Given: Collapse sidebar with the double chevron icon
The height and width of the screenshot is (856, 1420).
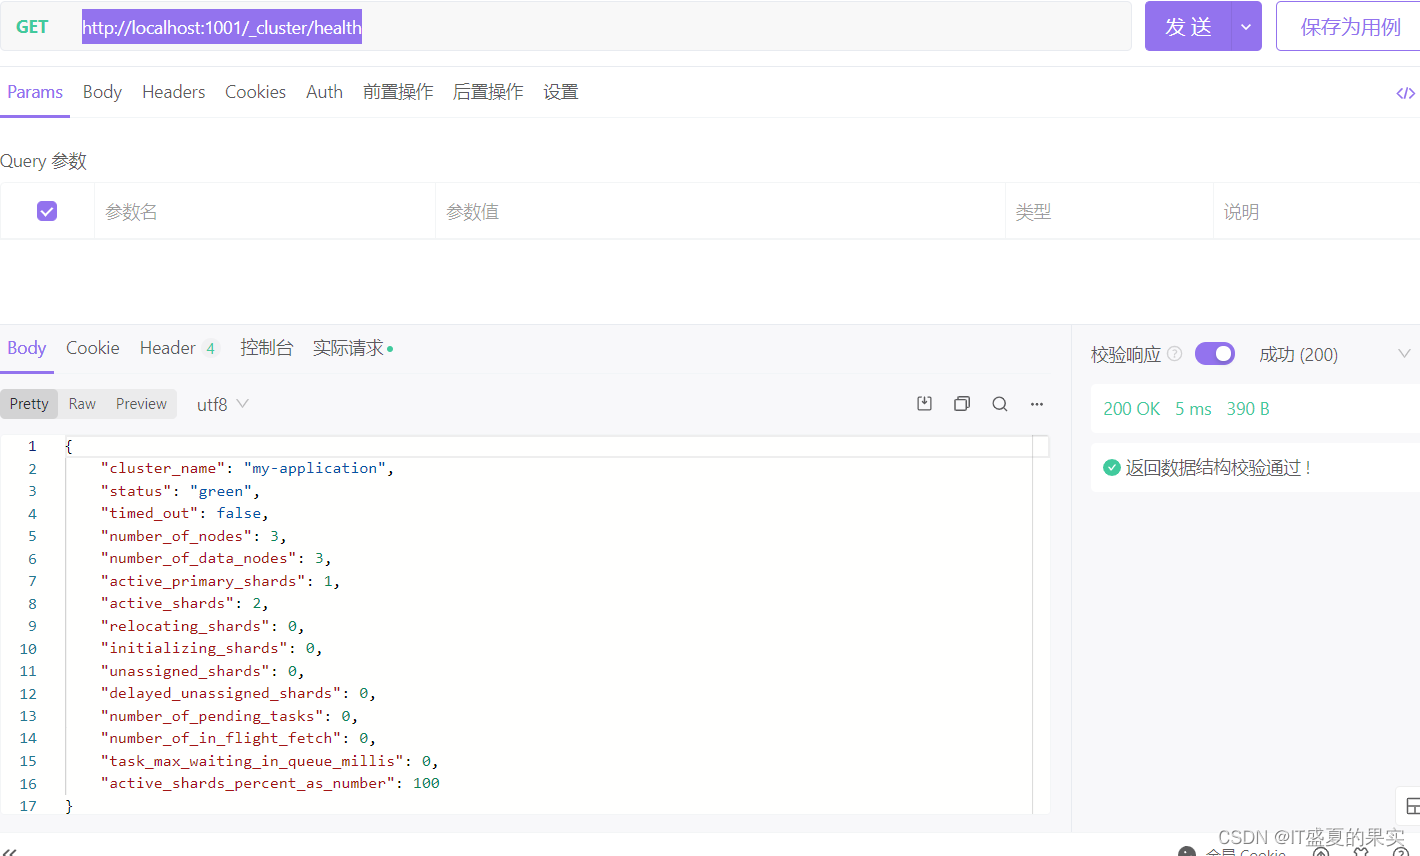Looking at the screenshot, I should tap(10, 850).
